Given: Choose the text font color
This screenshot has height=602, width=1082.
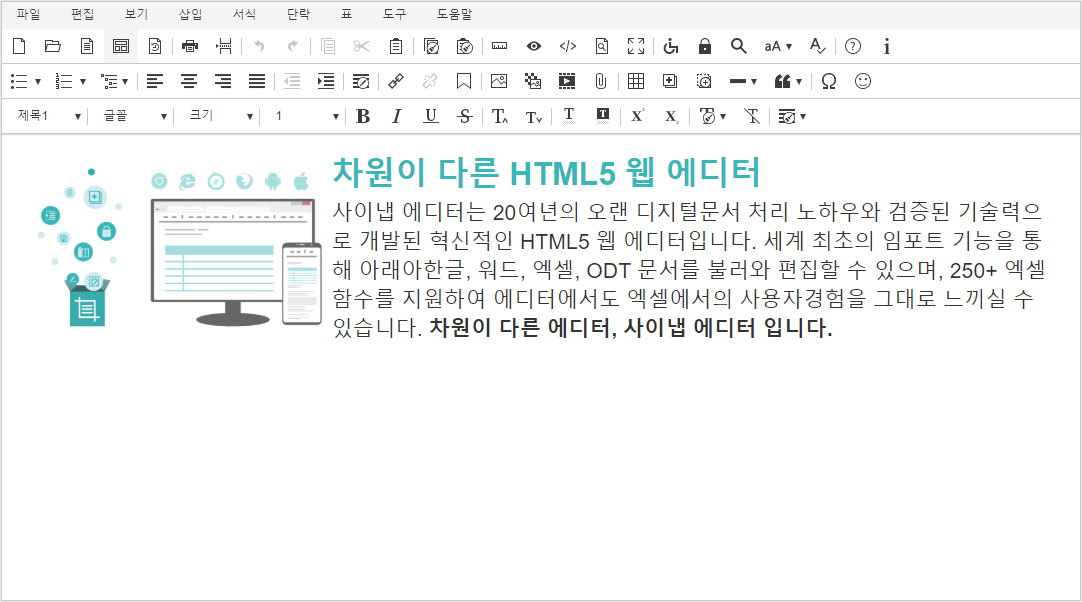Looking at the screenshot, I should (x=569, y=116).
